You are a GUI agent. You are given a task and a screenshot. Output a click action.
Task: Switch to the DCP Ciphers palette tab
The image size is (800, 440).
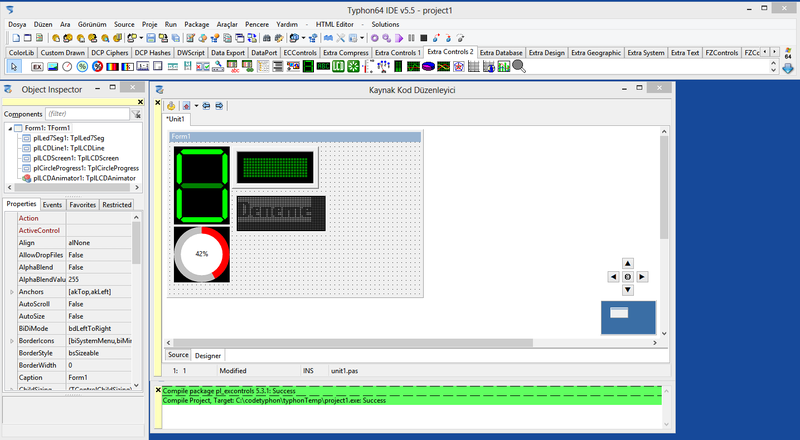pos(110,53)
